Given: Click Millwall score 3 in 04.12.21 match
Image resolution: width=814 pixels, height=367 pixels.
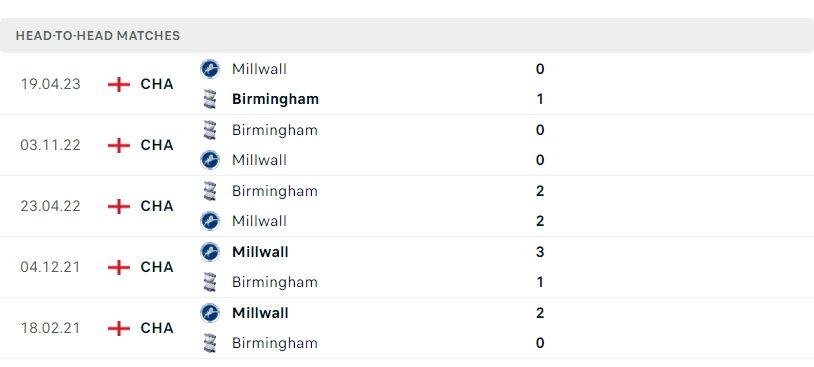Looking at the screenshot, I should click(540, 252).
